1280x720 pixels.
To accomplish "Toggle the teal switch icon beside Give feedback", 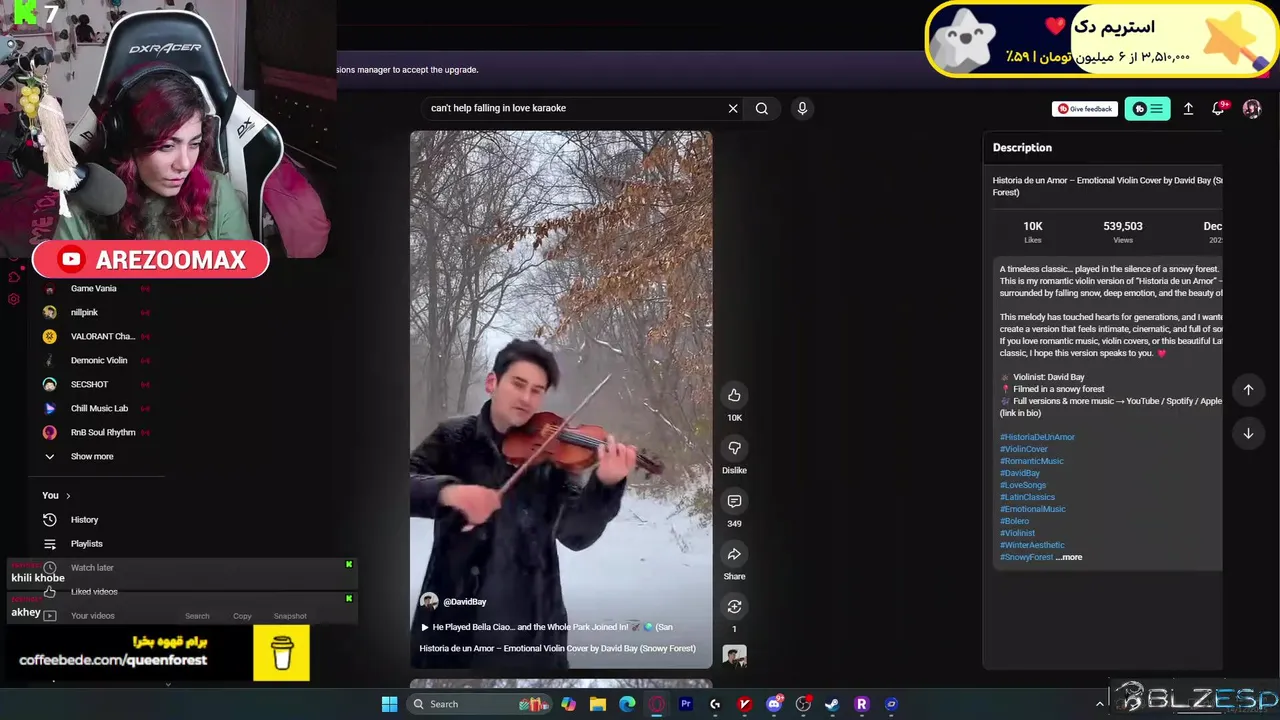I will (1147, 109).
